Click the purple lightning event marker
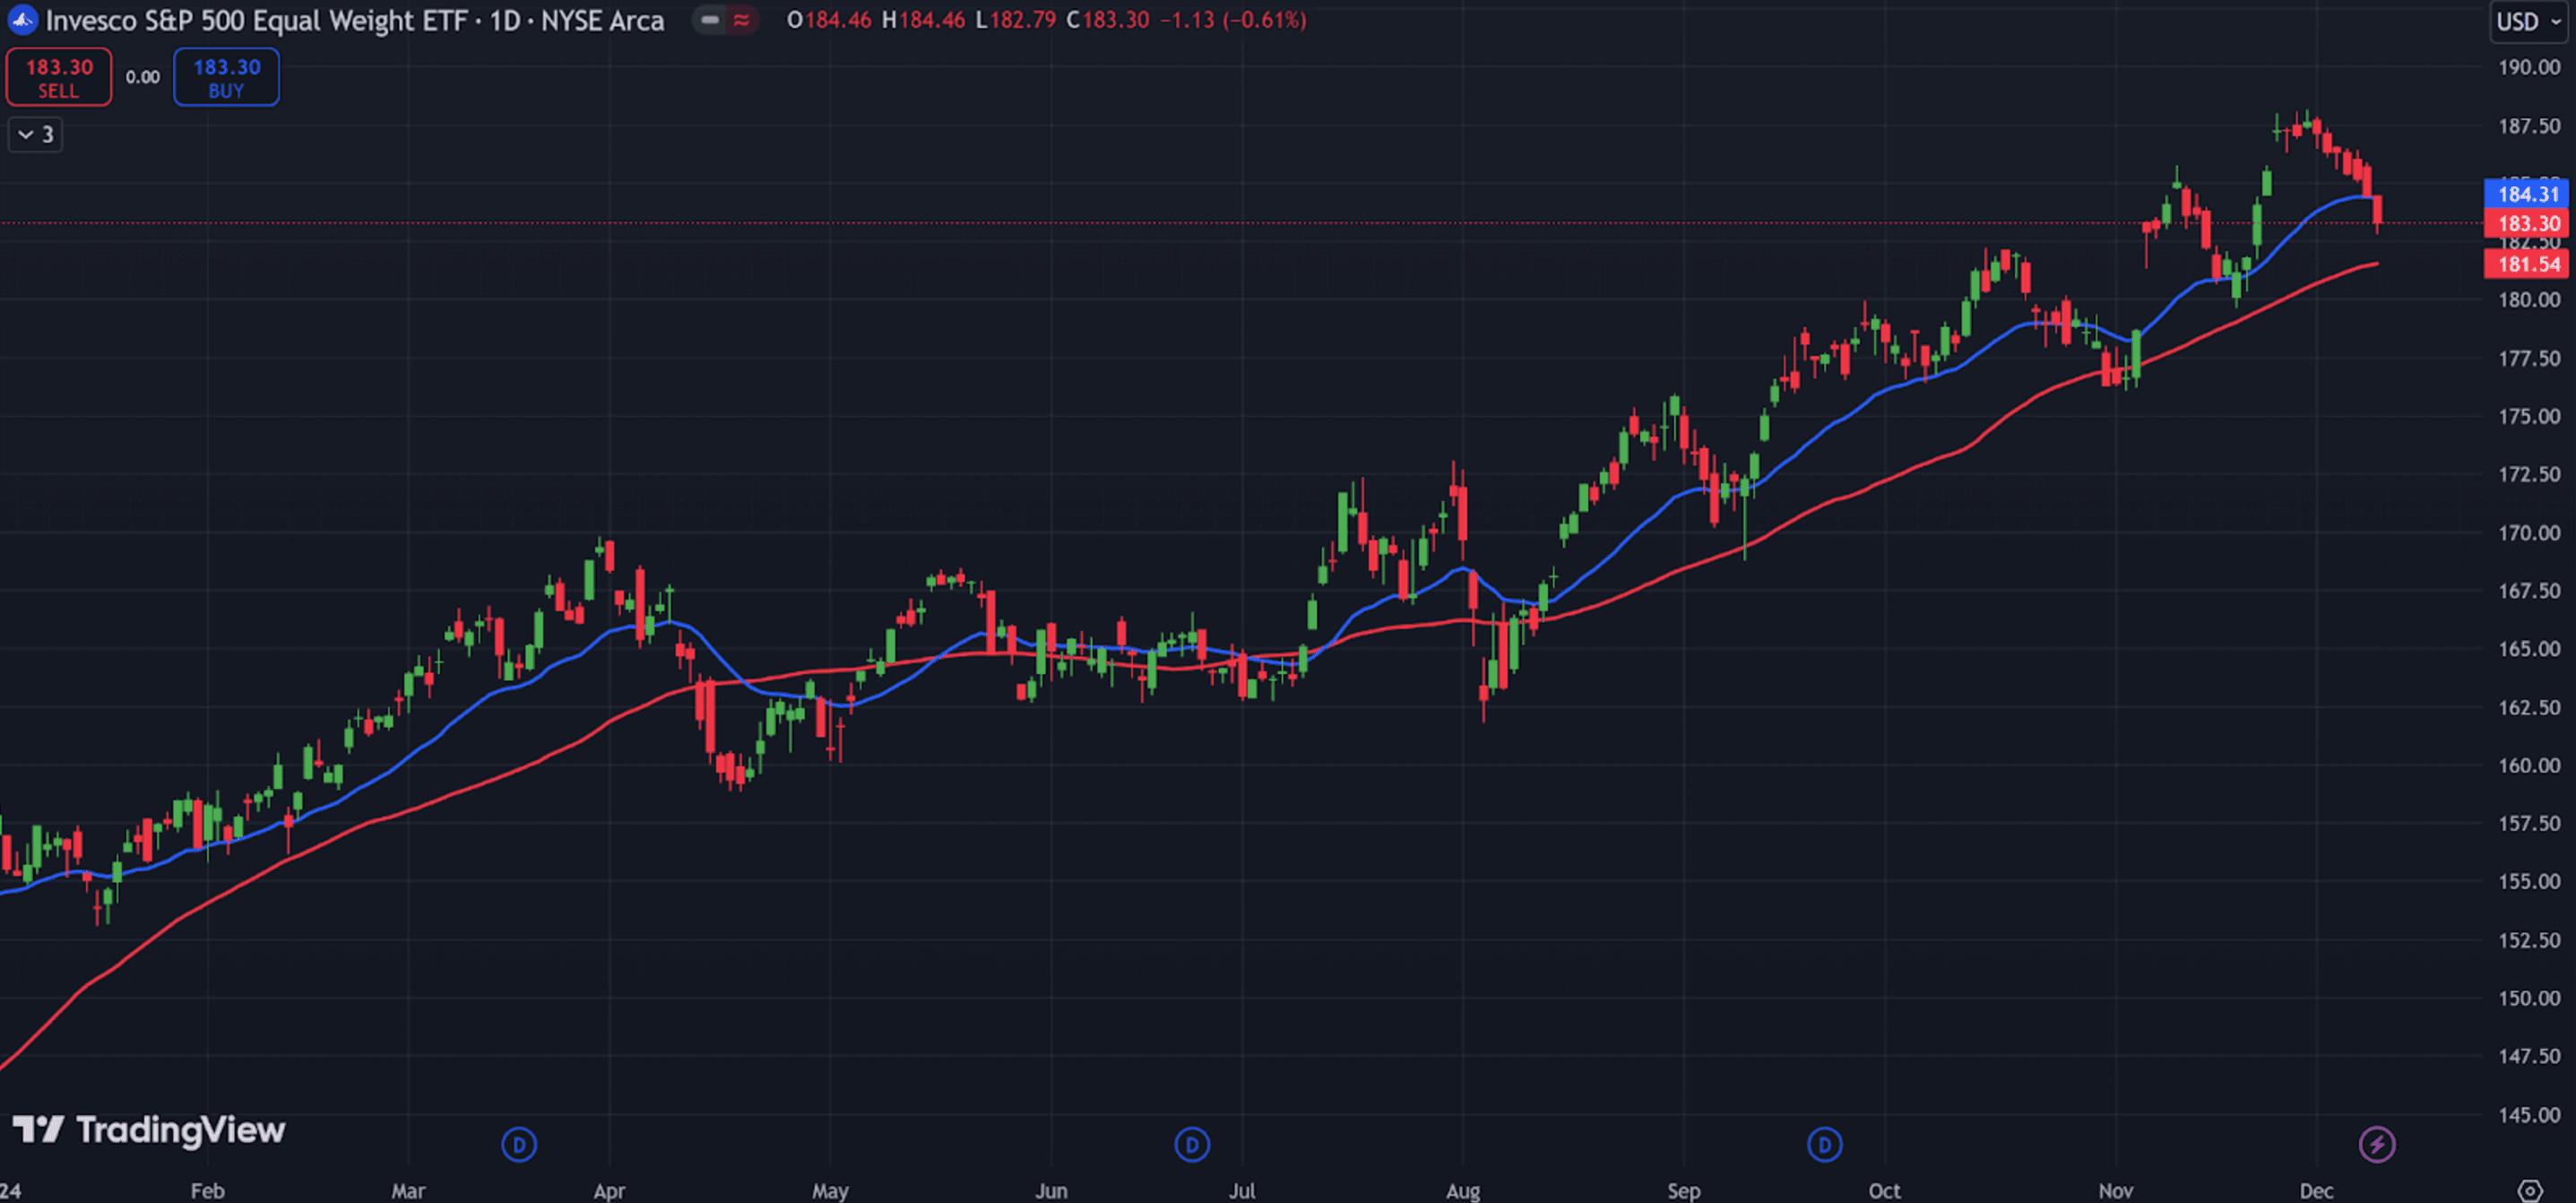This screenshot has height=1203, width=2576. [2376, 1144]
